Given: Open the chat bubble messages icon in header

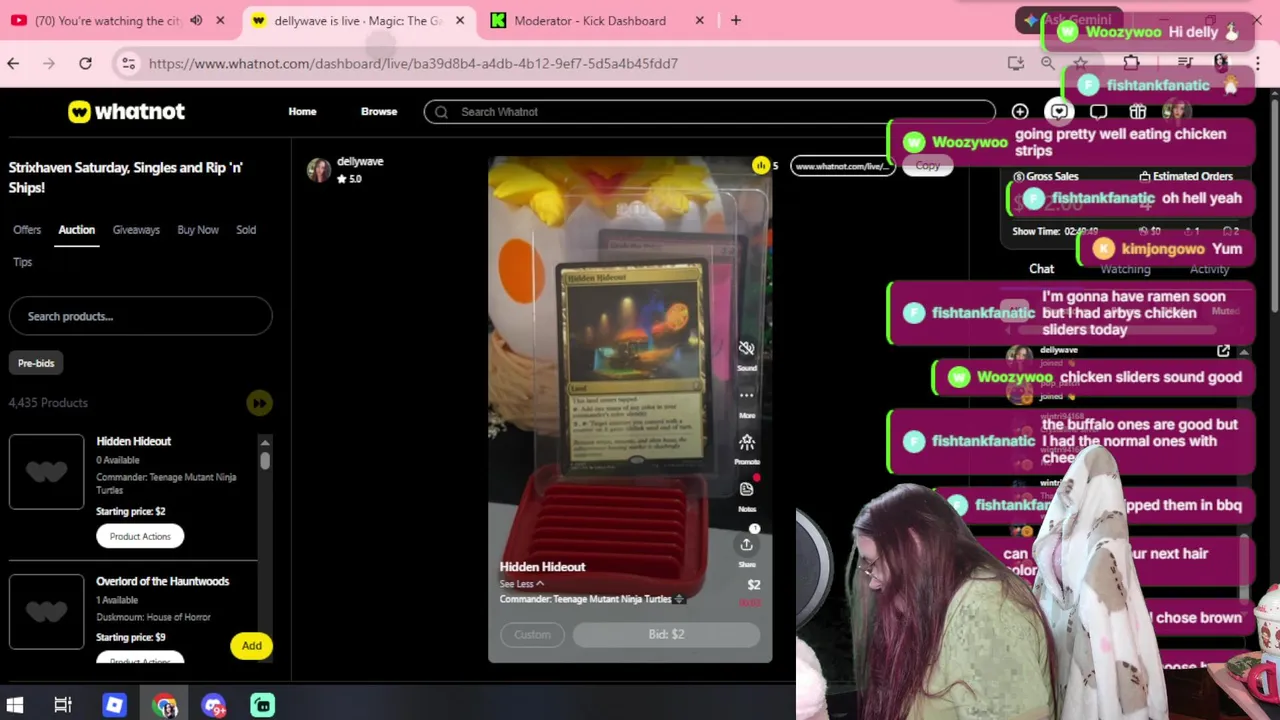Looking at the screenshot, I should (1098, 112).
